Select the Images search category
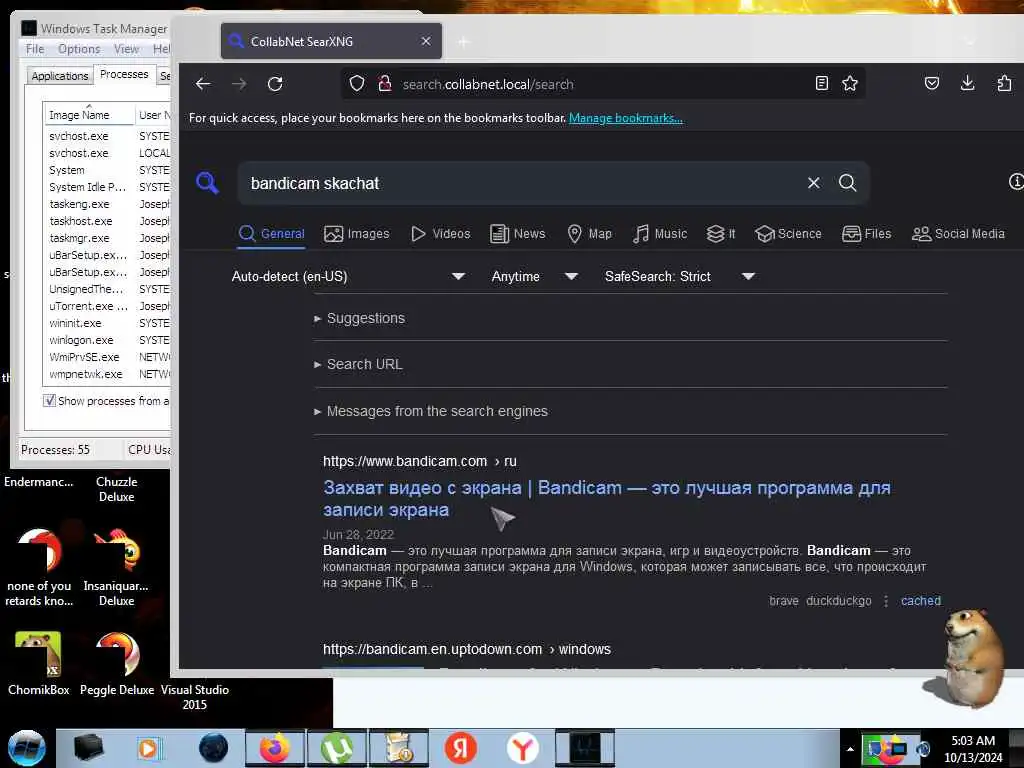1024x768 pixels. (x=357, y=234)
